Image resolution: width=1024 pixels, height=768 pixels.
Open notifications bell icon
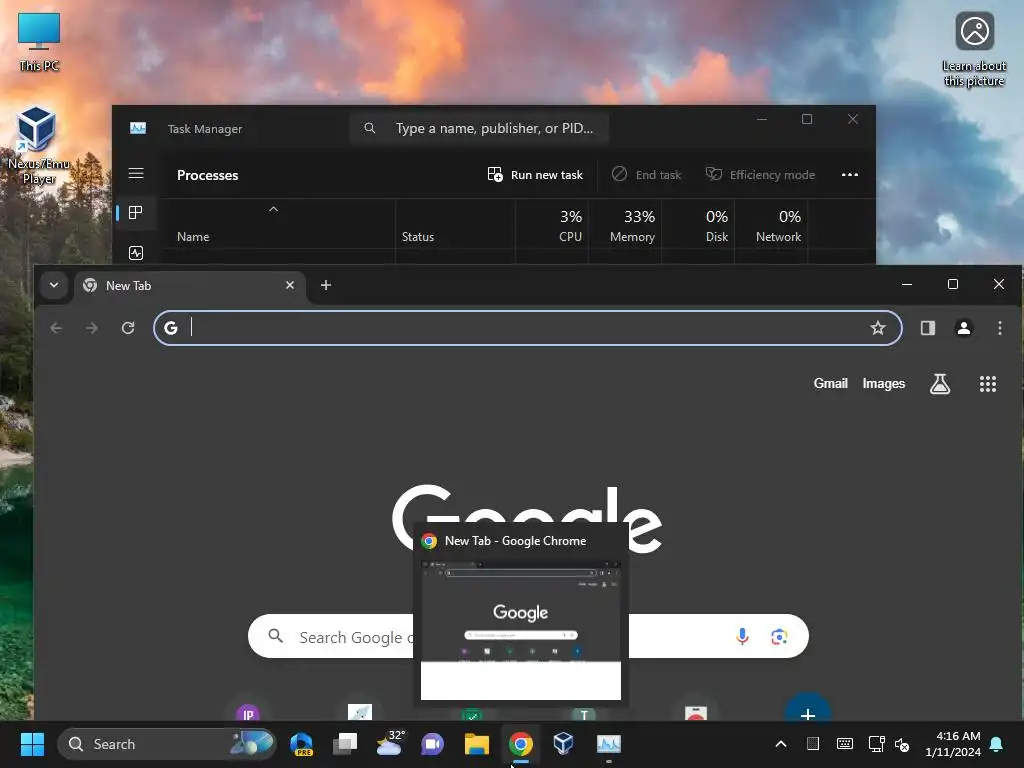997,744
